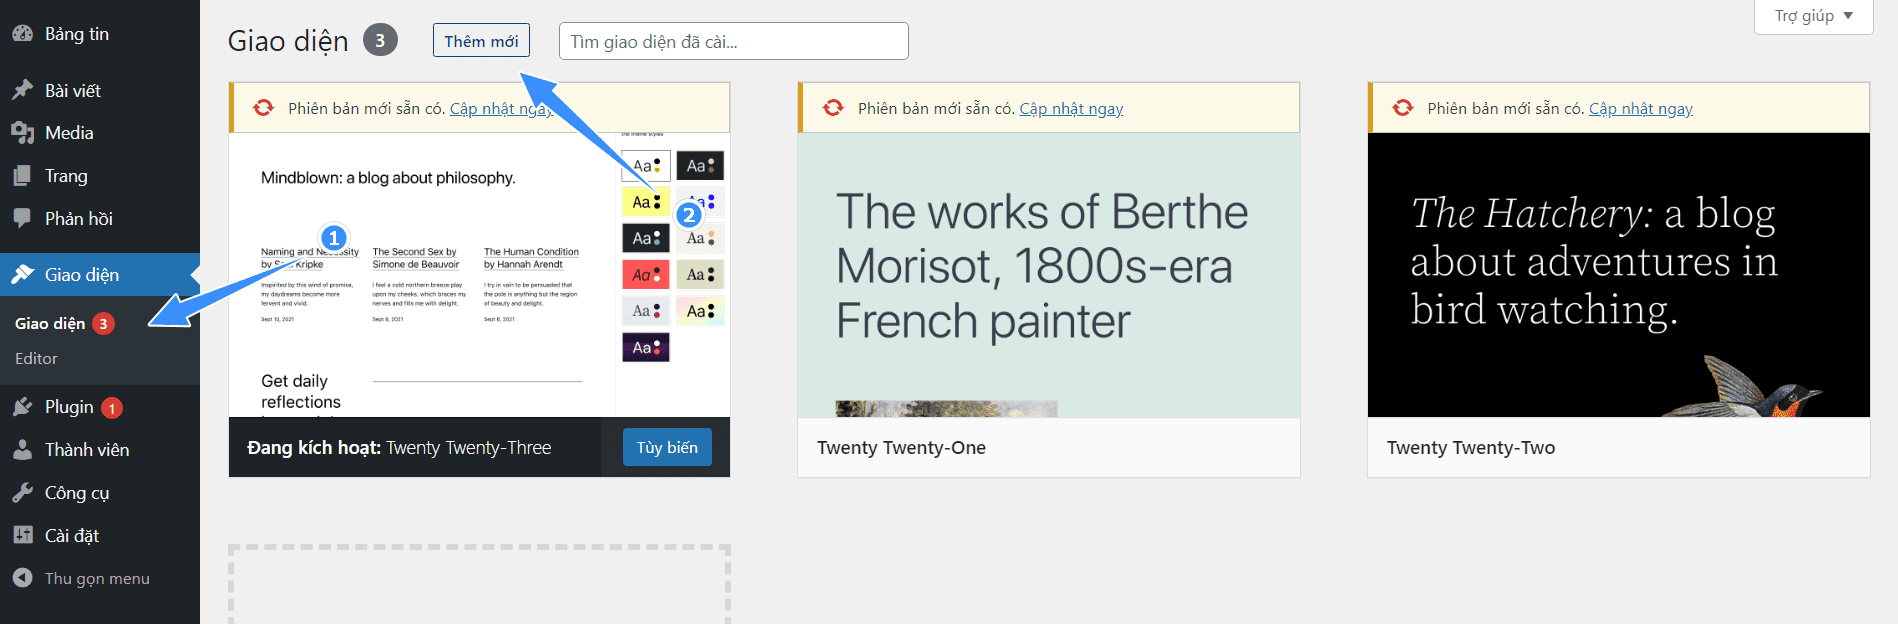Click the Giao diện submenu update badge
Viewport: 1898px width, 624px height.
click(103, 323)
